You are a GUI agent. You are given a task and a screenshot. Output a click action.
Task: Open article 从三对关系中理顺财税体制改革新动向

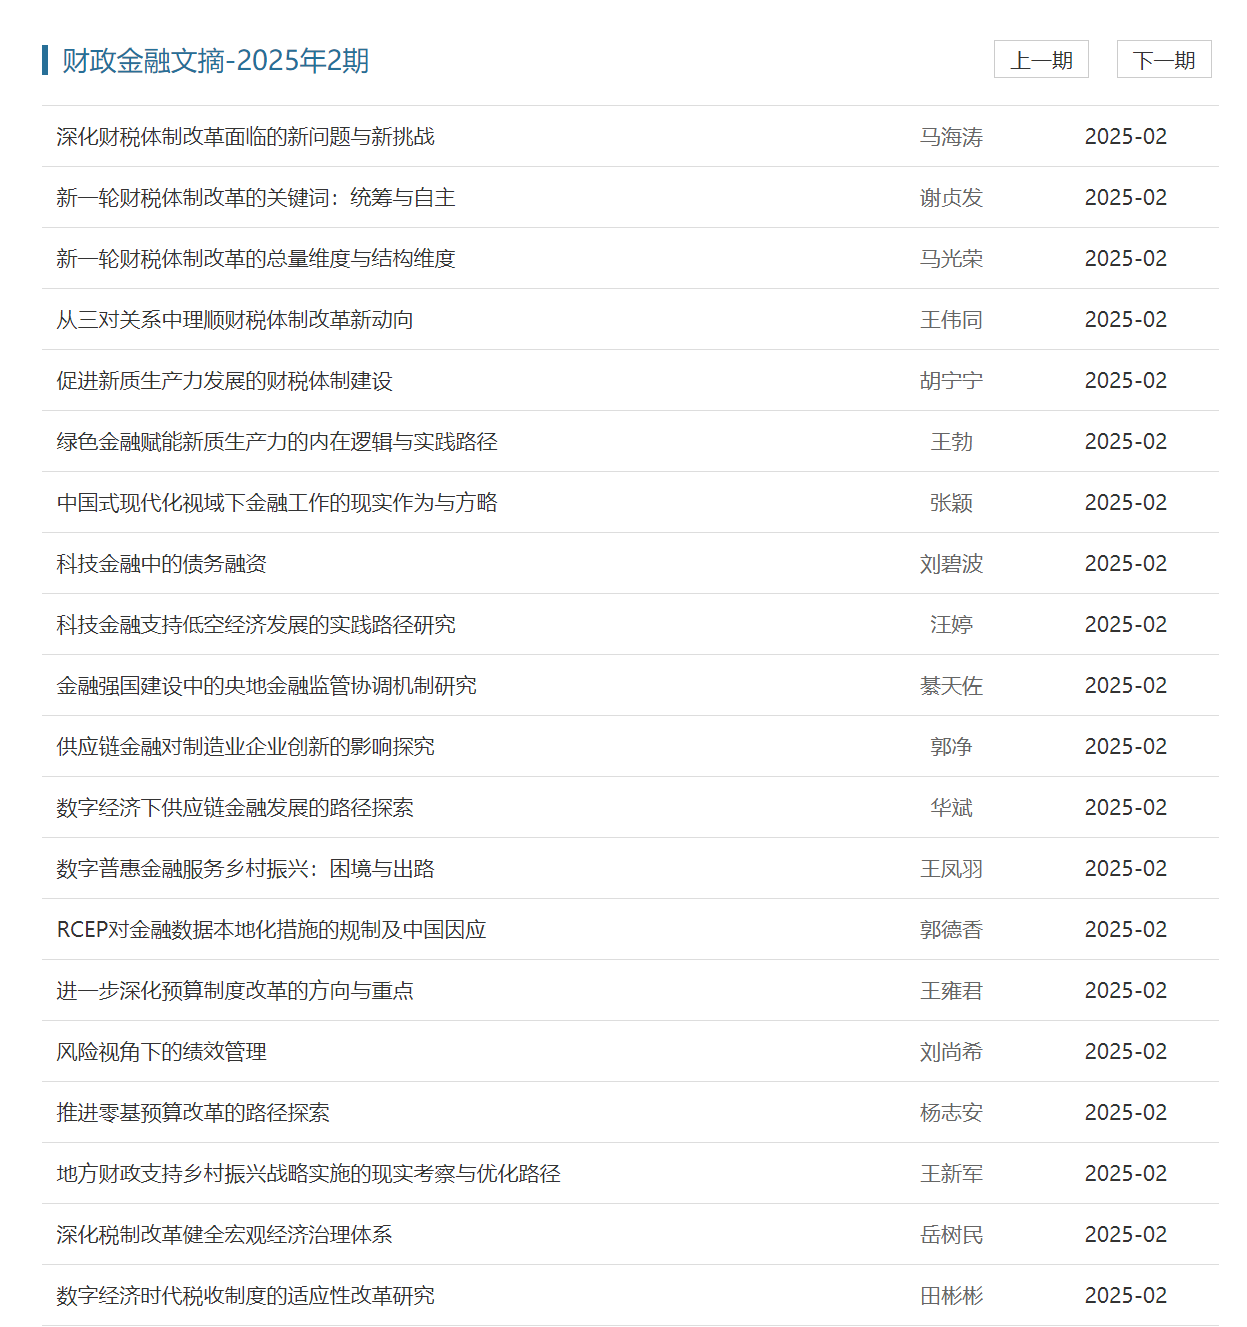tap(234, 320)
